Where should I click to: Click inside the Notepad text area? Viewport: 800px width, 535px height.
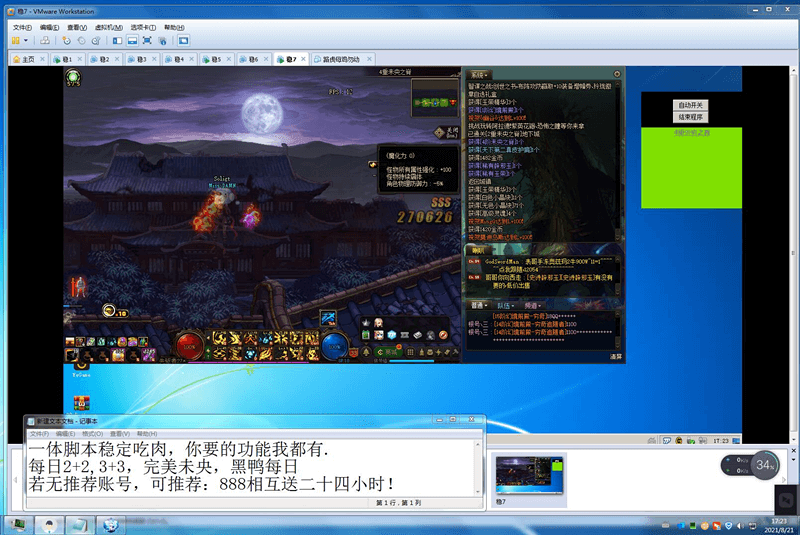[x=250, y=468]
